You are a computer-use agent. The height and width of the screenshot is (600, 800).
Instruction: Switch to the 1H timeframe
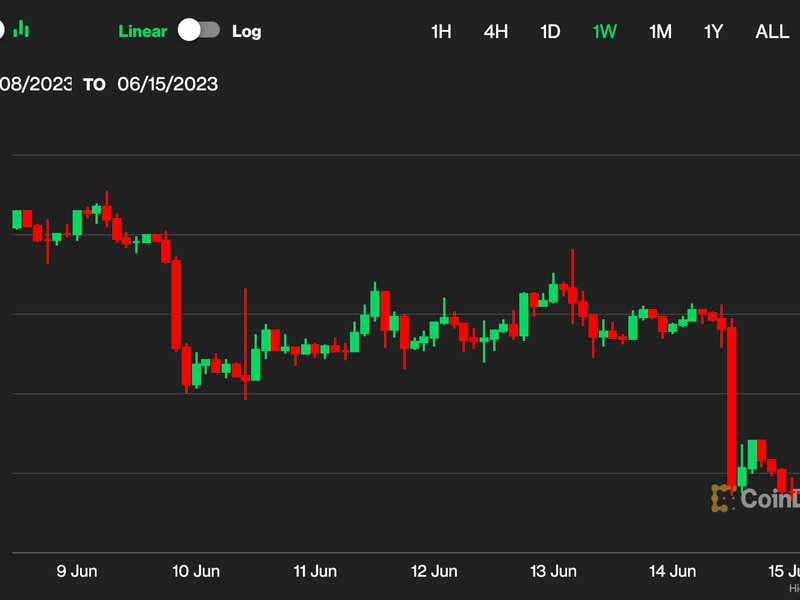[x=441, y=31]
